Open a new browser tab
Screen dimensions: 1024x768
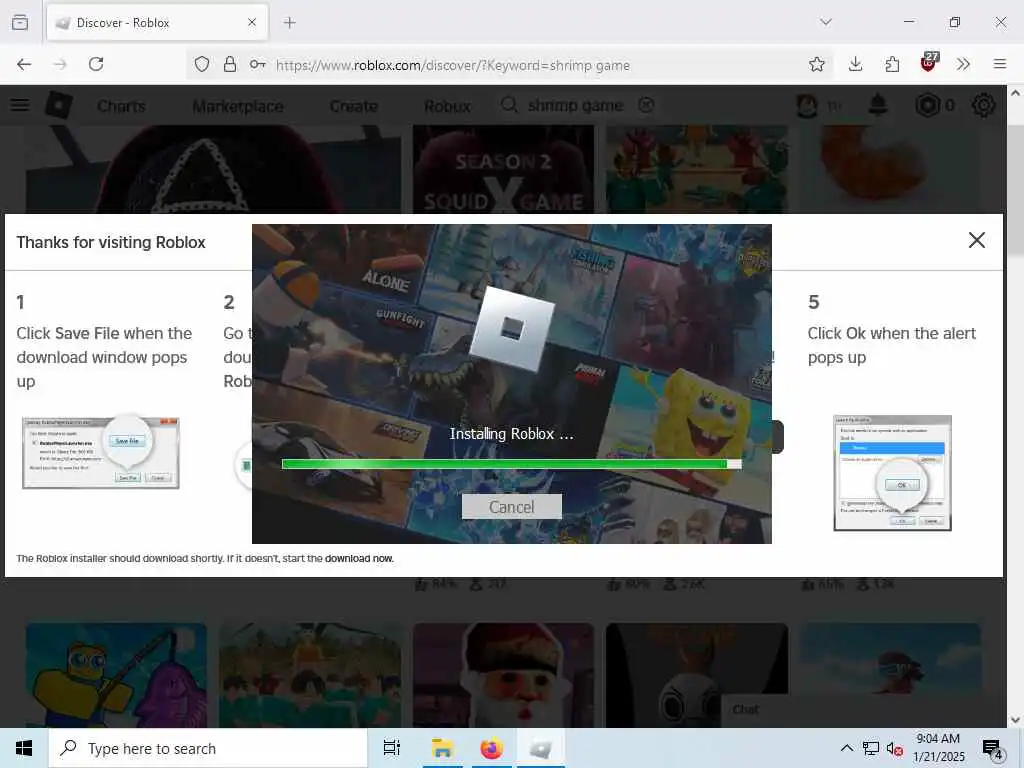pos(289,23)
